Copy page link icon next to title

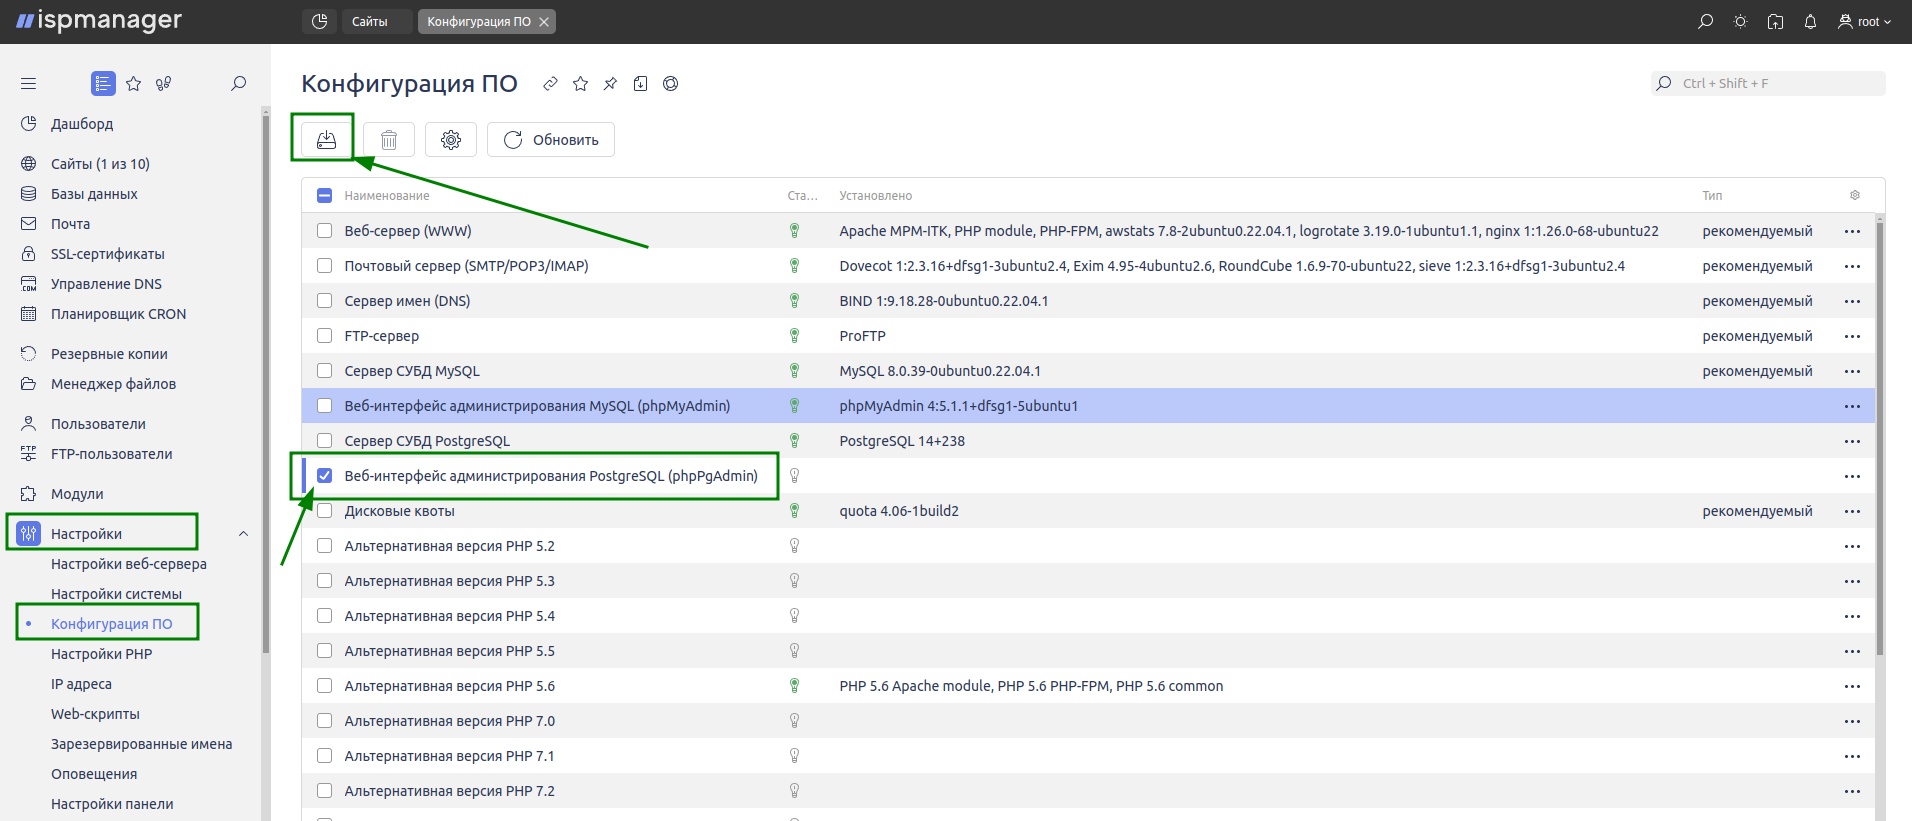click(x=550, y=84)
